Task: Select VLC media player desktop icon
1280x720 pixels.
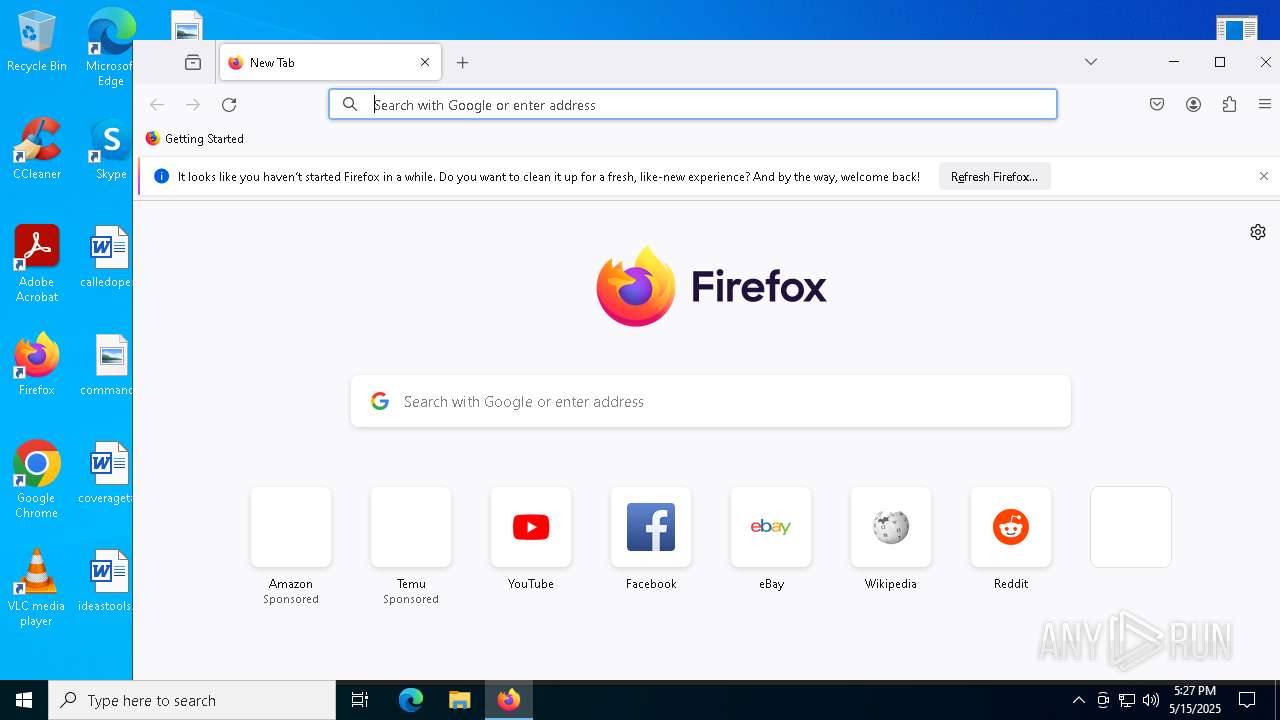Action: (x=37, y=588)
